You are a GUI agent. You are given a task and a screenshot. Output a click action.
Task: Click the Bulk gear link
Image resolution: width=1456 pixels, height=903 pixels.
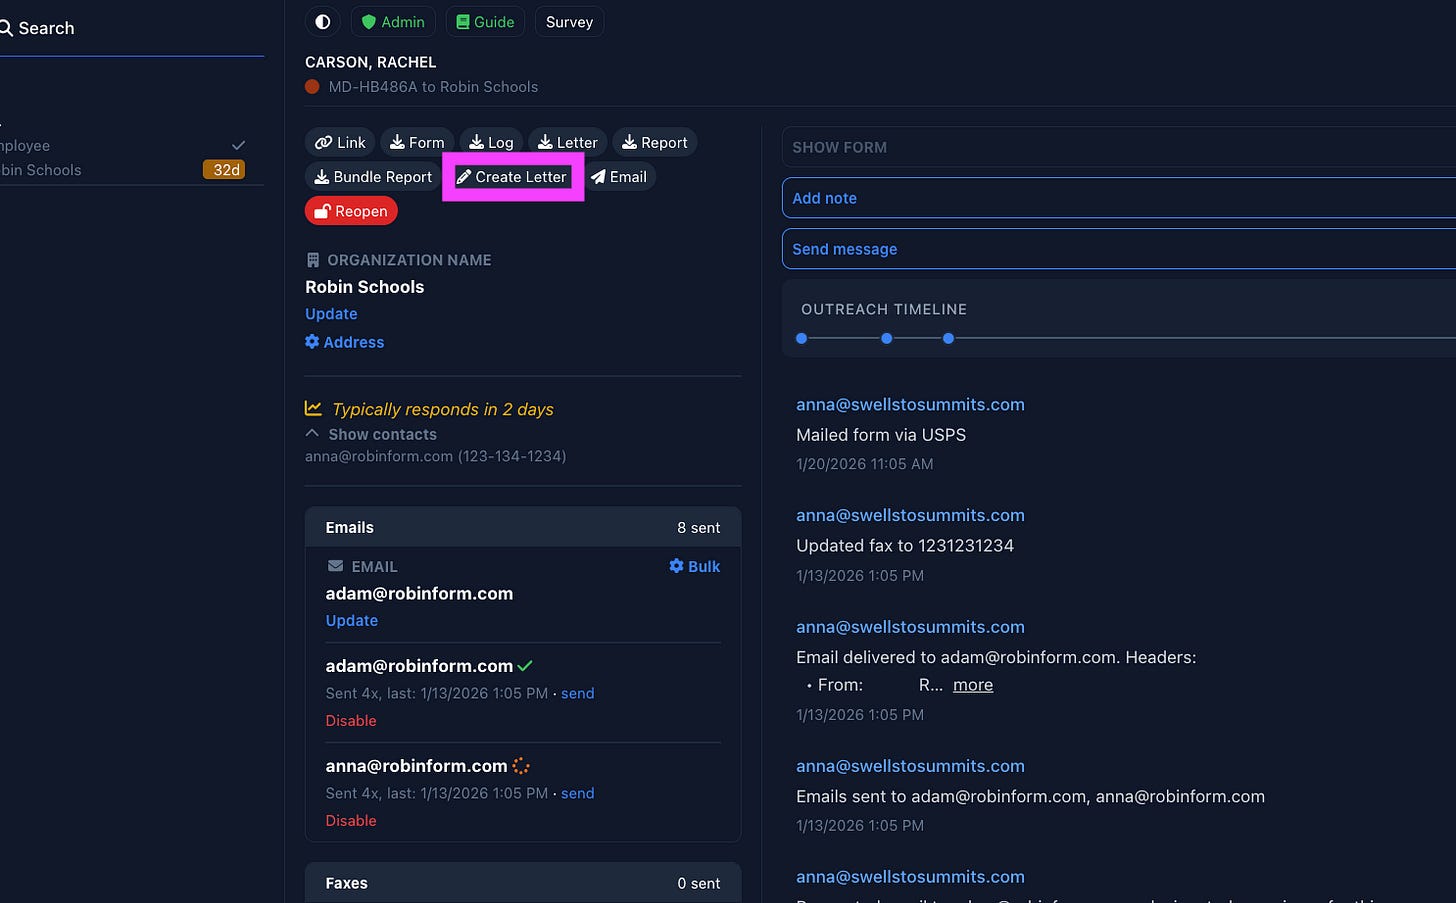[694, 566]
